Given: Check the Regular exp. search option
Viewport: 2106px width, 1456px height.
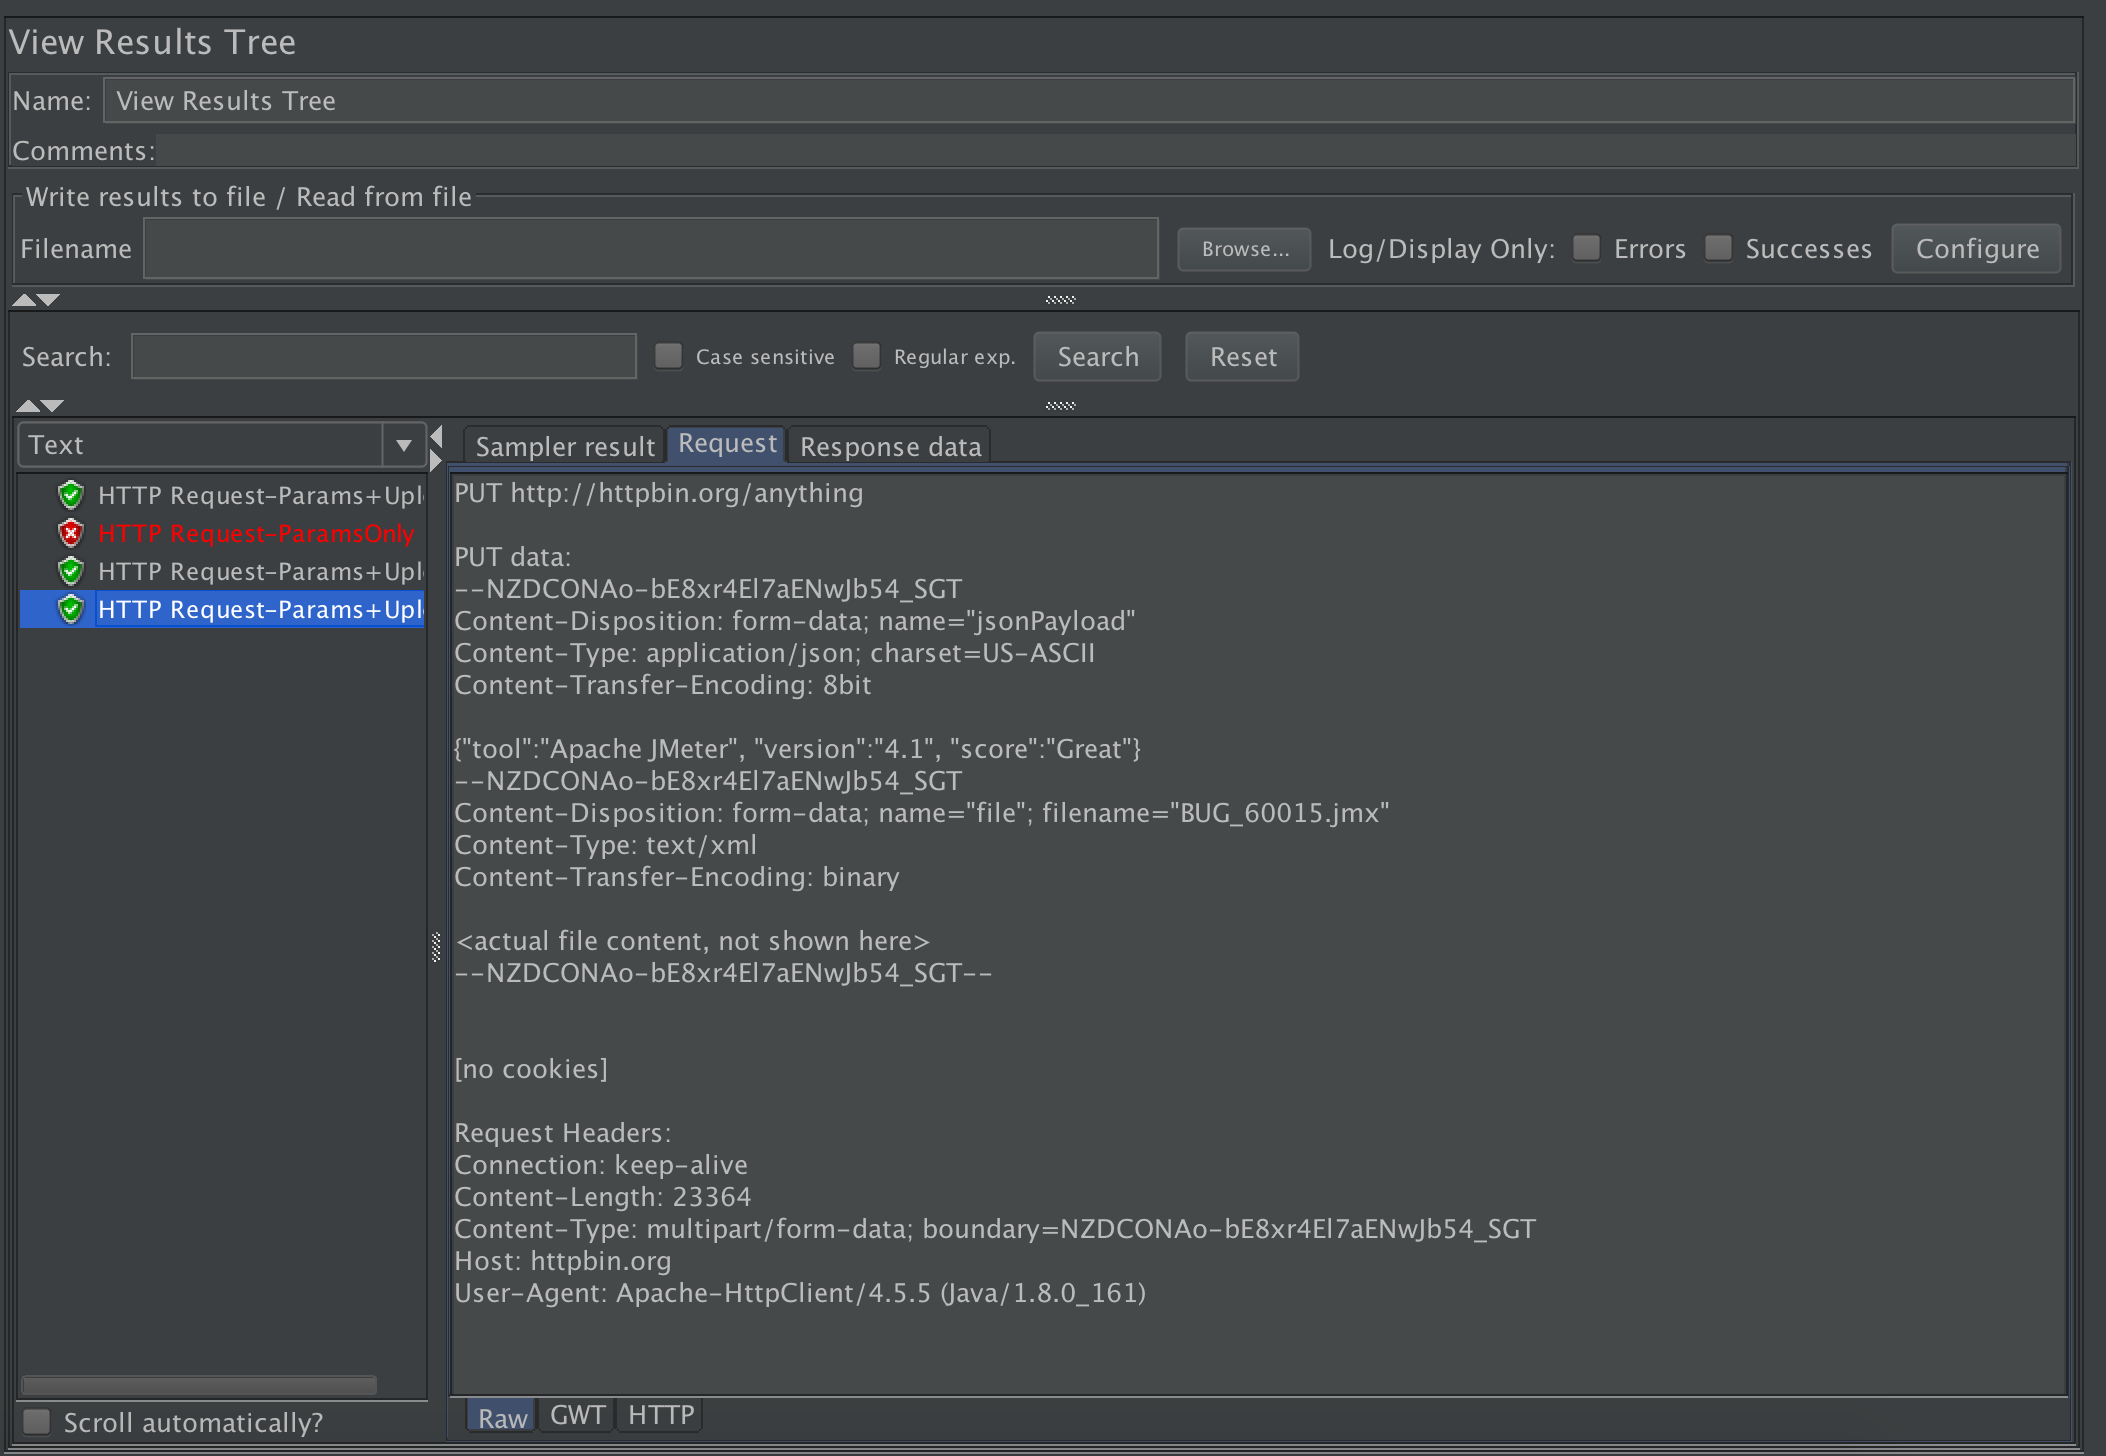Looking at the screenshot, I should coord(866,355).
